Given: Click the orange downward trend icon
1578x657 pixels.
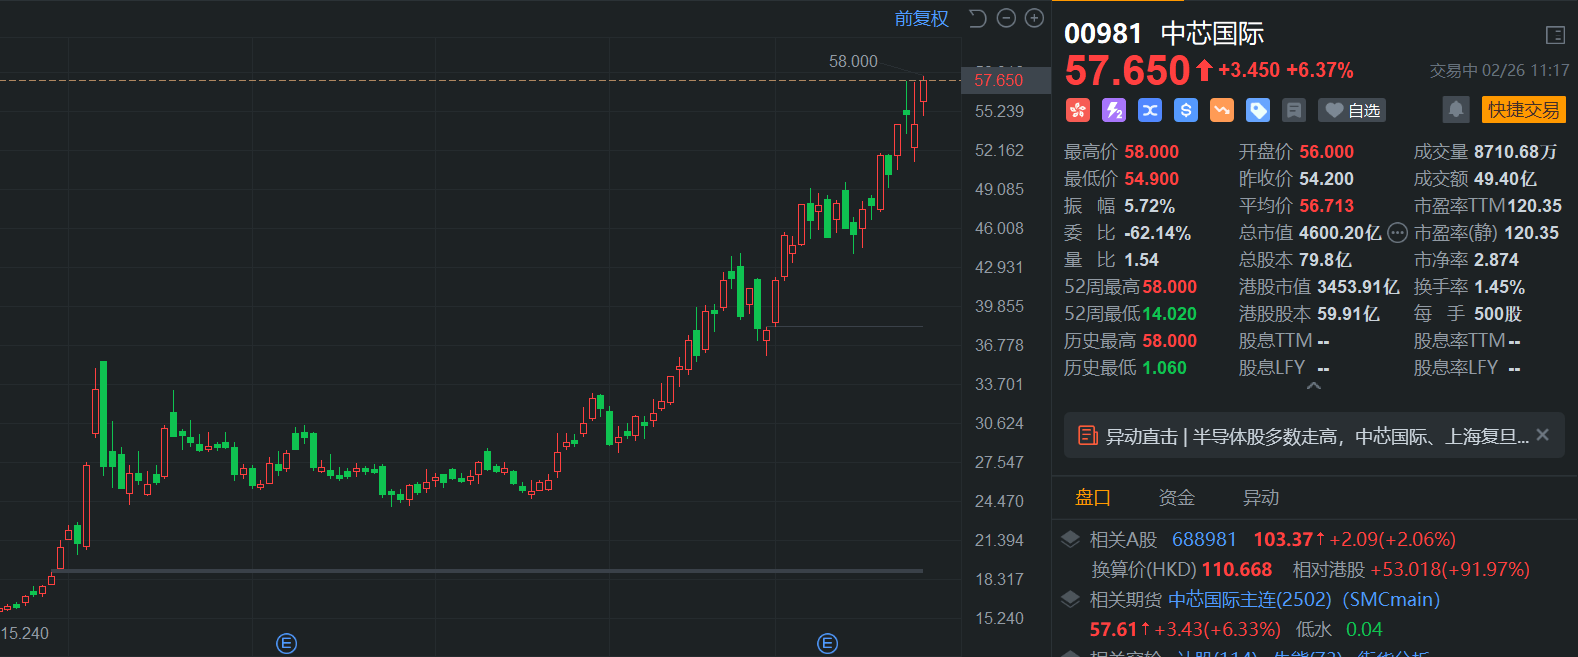Looking at the screenshot, I should (1222, 110).
